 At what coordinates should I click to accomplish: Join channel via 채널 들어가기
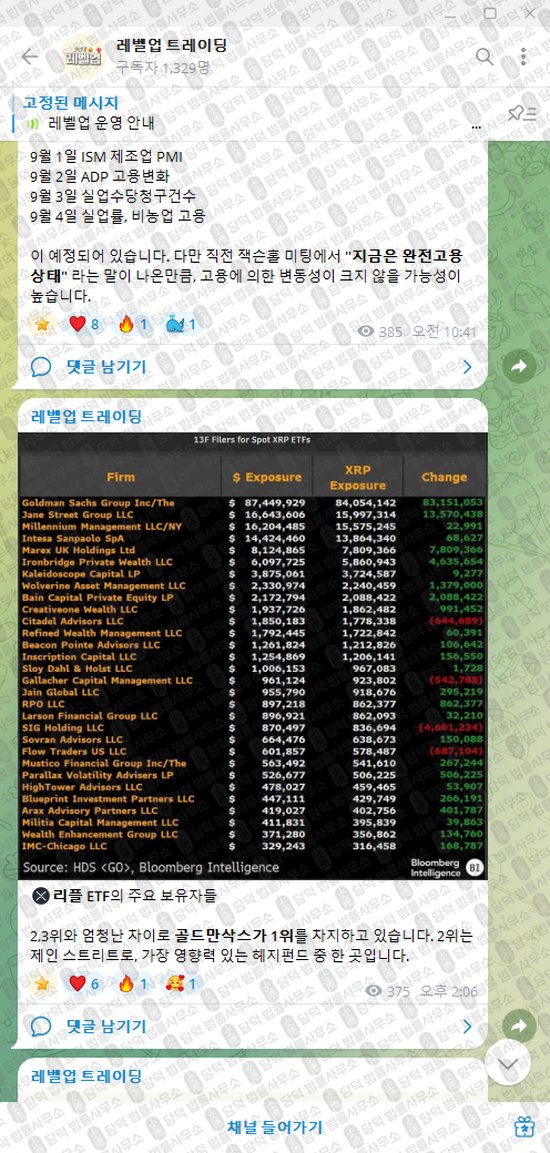click(274, 1127)
